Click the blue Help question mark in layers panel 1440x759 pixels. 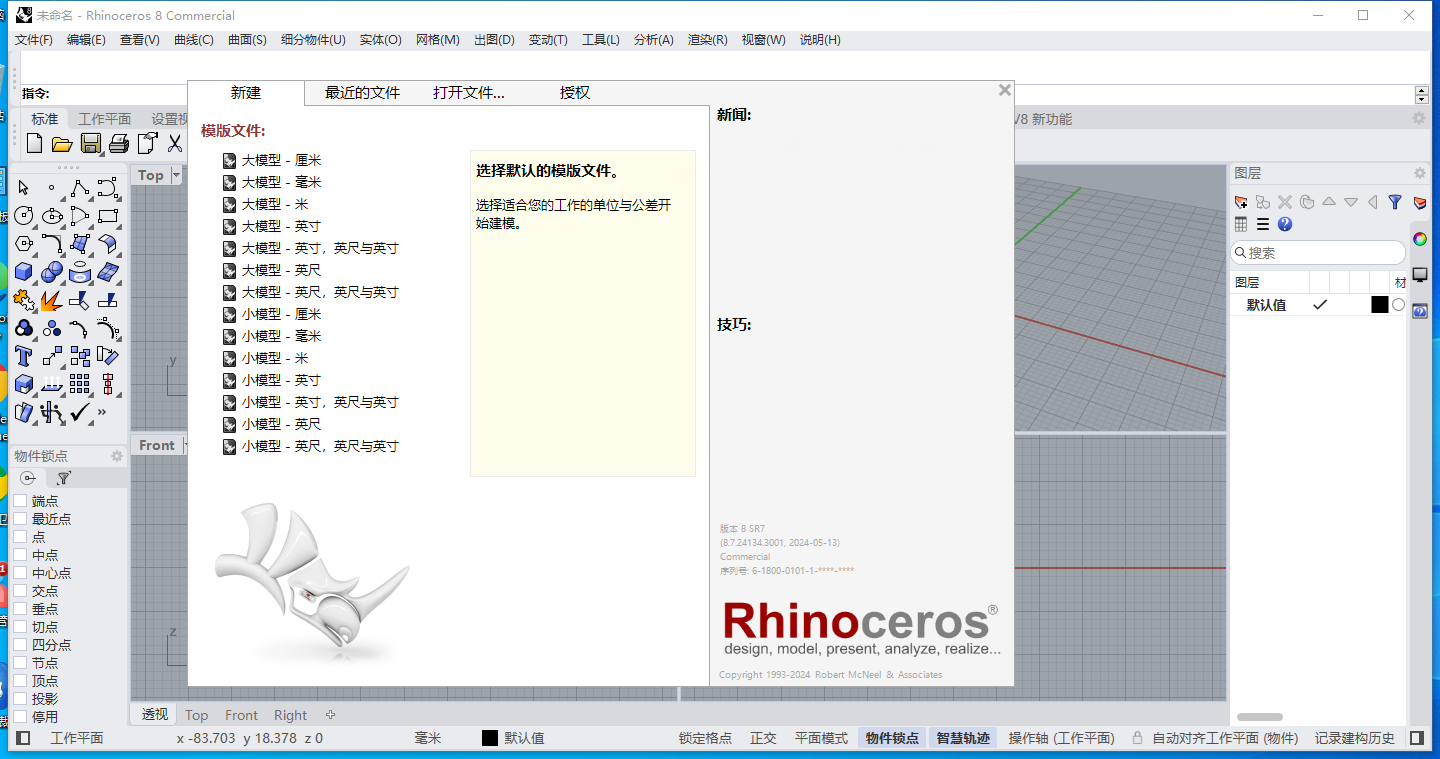click(1285, 225)
